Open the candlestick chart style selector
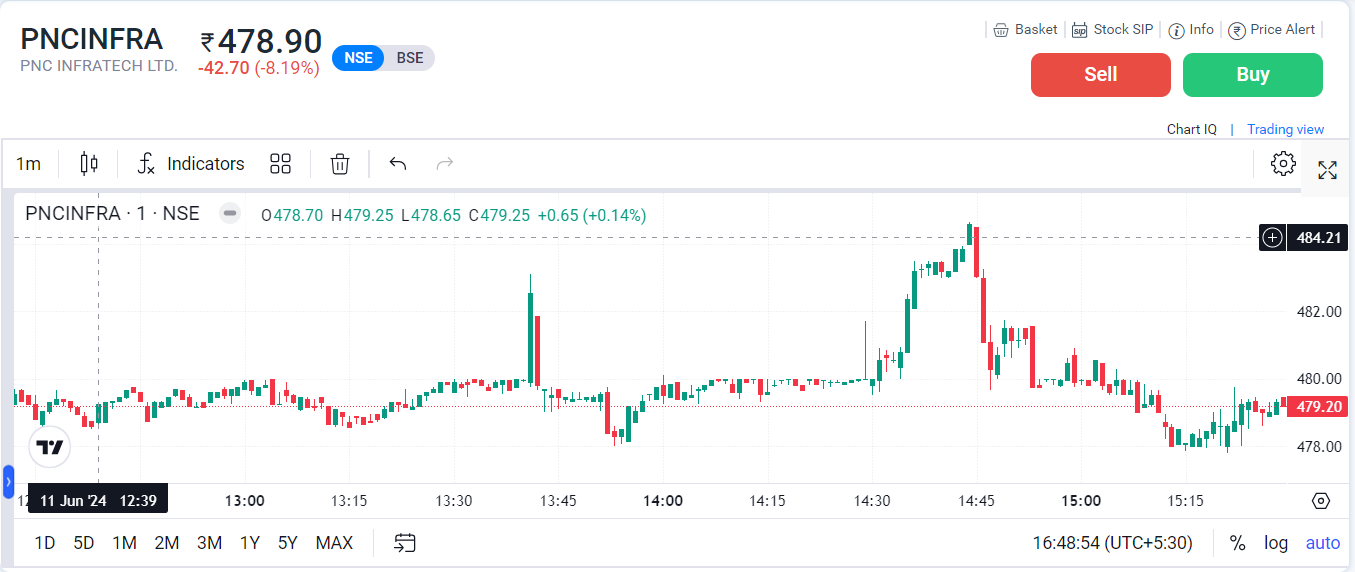 coord(89,164)
